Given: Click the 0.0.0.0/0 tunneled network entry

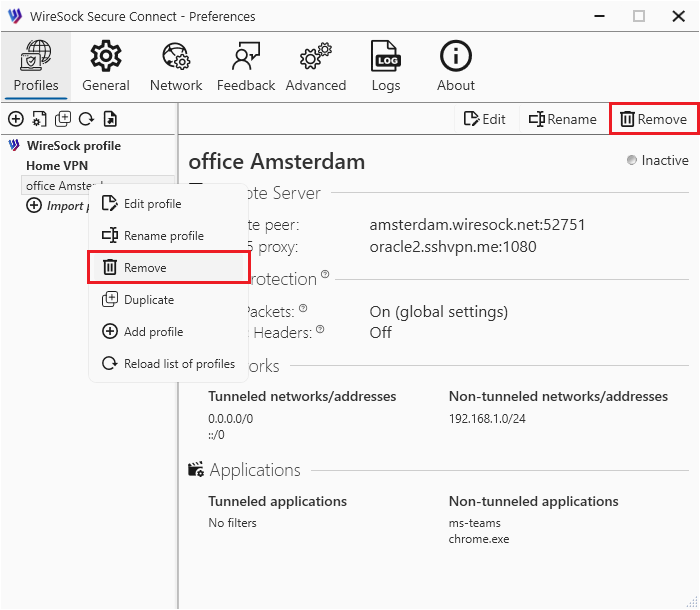Looking at the screenshot, I should tap(230, 419).
